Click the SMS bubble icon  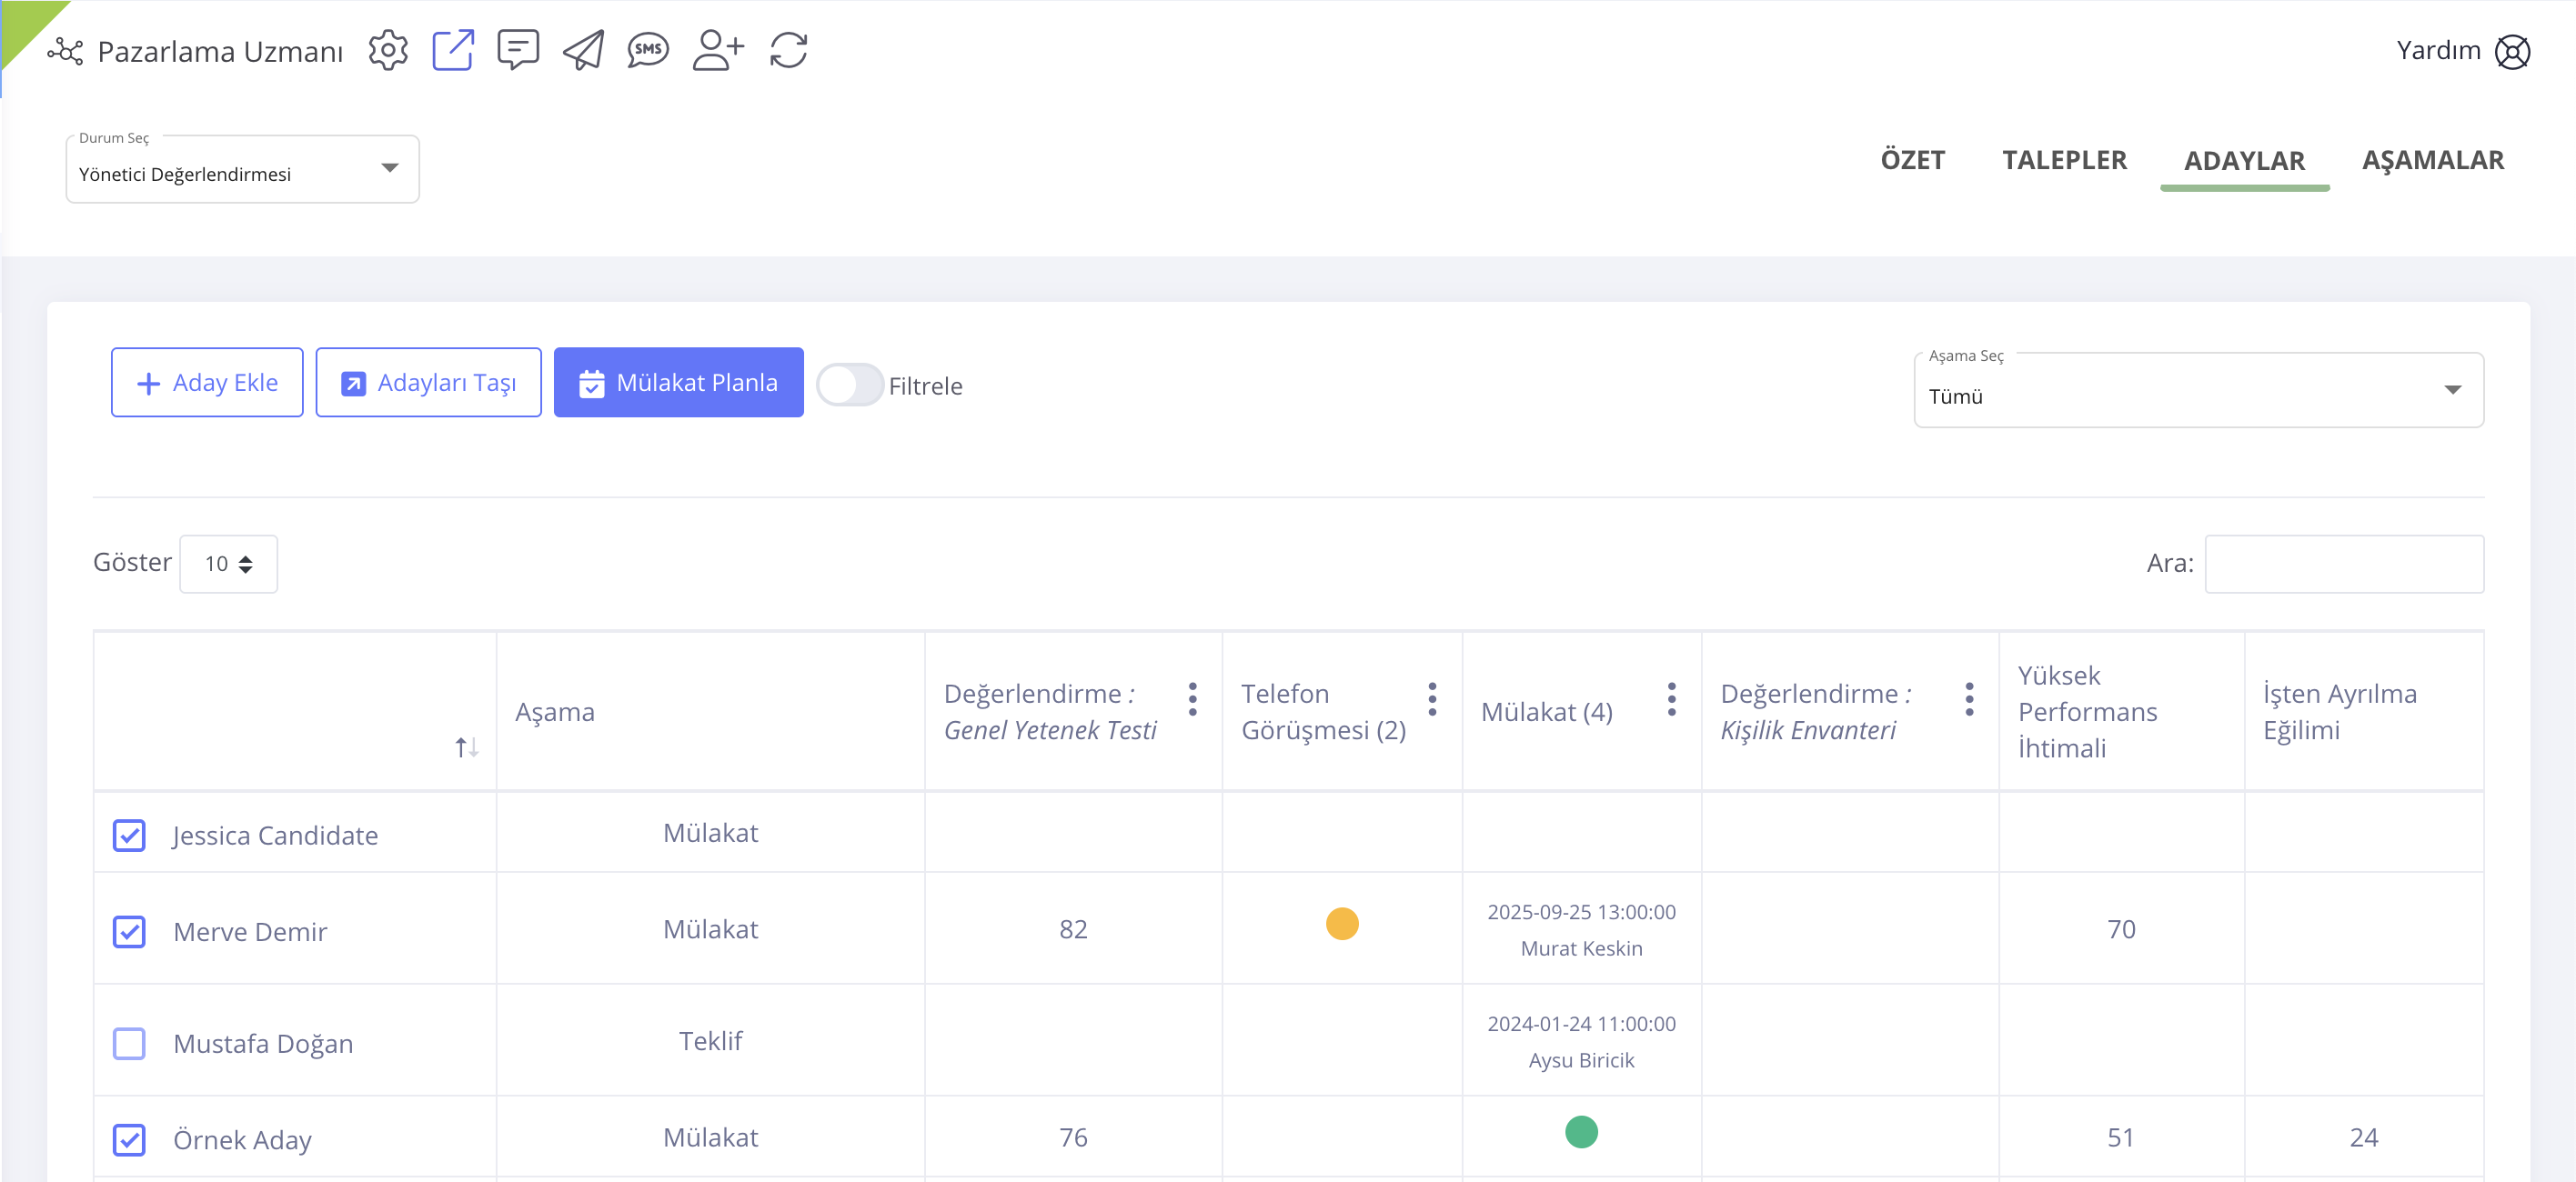[x=648, y=50]
